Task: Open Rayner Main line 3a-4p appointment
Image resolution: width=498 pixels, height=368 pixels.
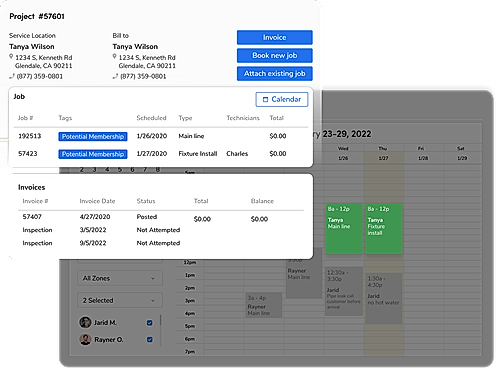Action: click(264, 305)
